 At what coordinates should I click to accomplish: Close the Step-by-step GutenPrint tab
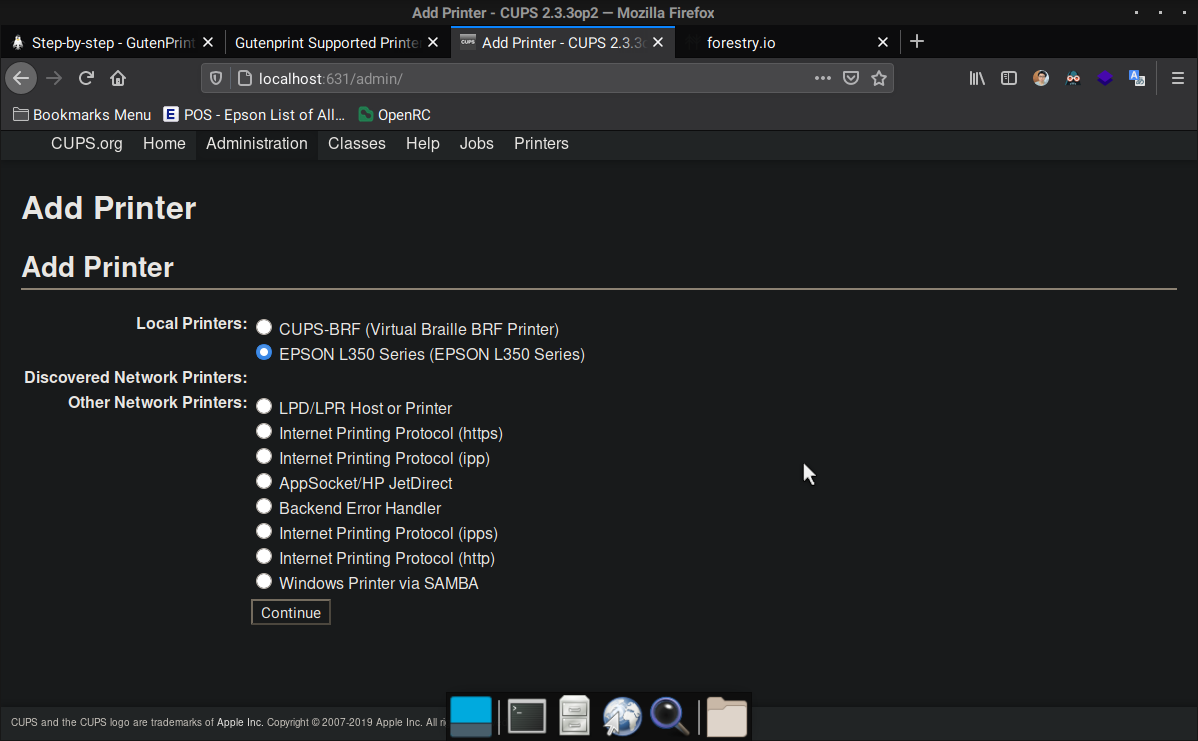208,43
